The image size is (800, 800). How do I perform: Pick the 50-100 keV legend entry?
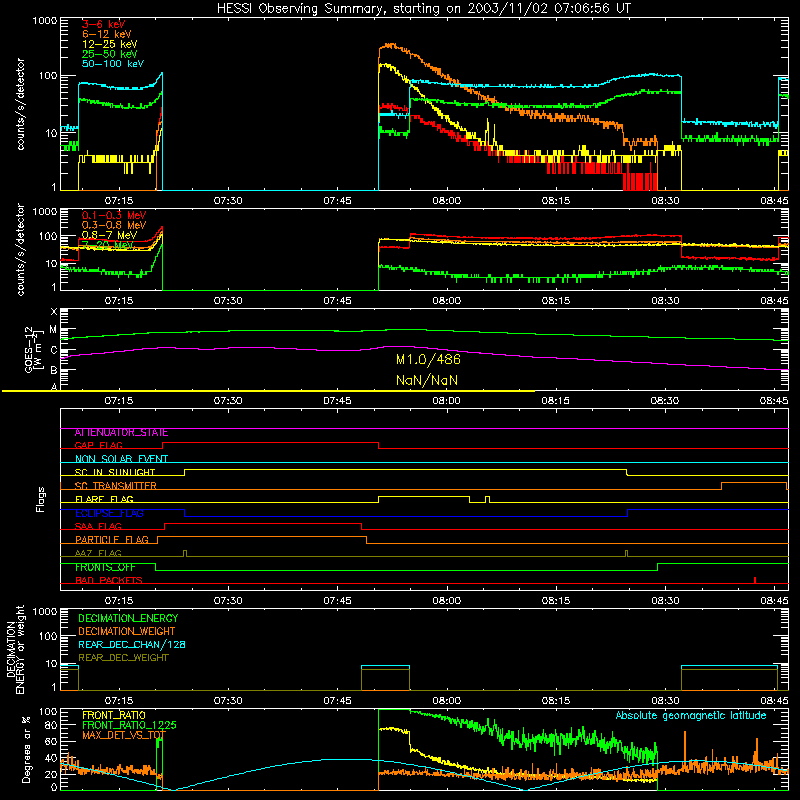(113, 64)
